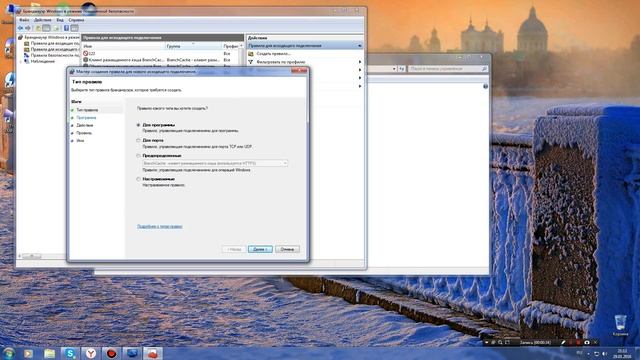Viewport: 640px width, 360px height.
Task: Open the 'Подробнее о типах правил' link
Action: click(160, 227)
